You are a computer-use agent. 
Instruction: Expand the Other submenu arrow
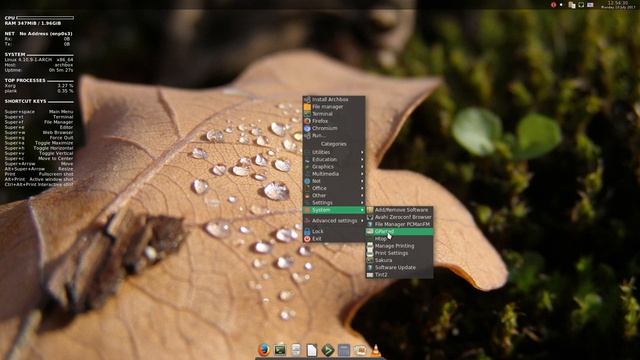pyautogui.click(x=362, y=196)
